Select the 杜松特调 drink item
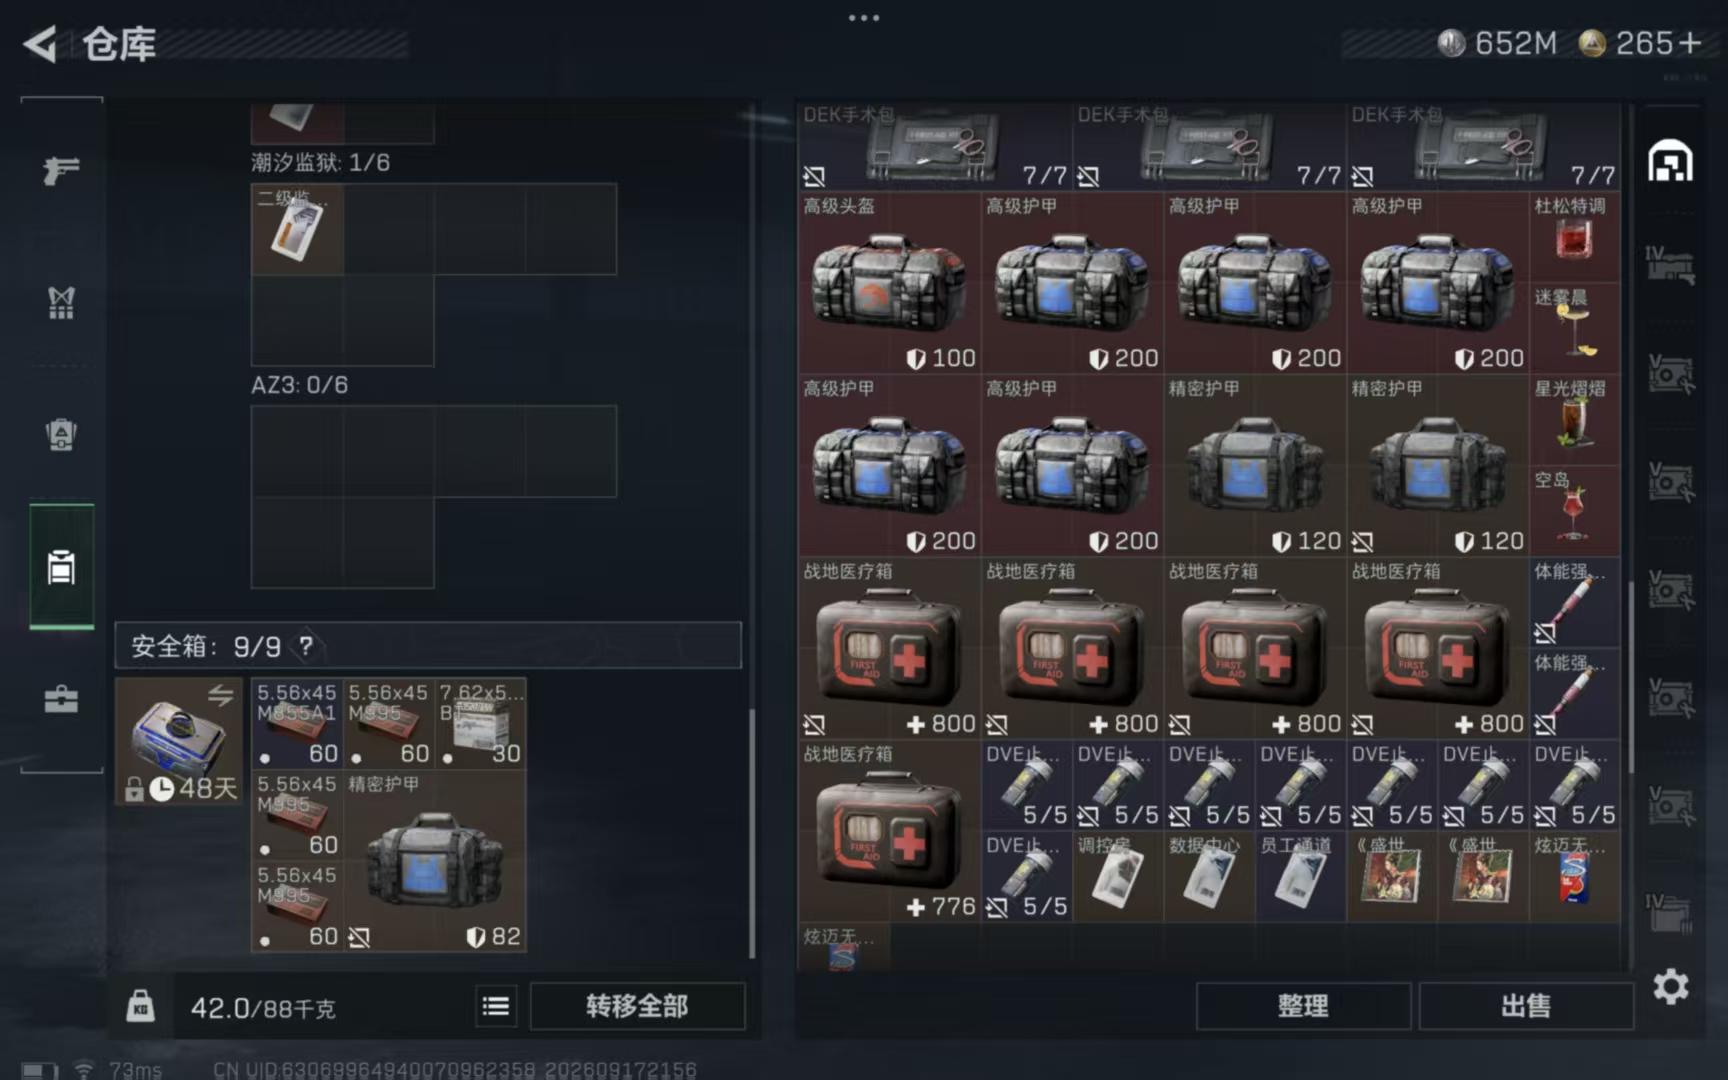This screenshot has height=1080, width=1728. [x=1574, y=238]
